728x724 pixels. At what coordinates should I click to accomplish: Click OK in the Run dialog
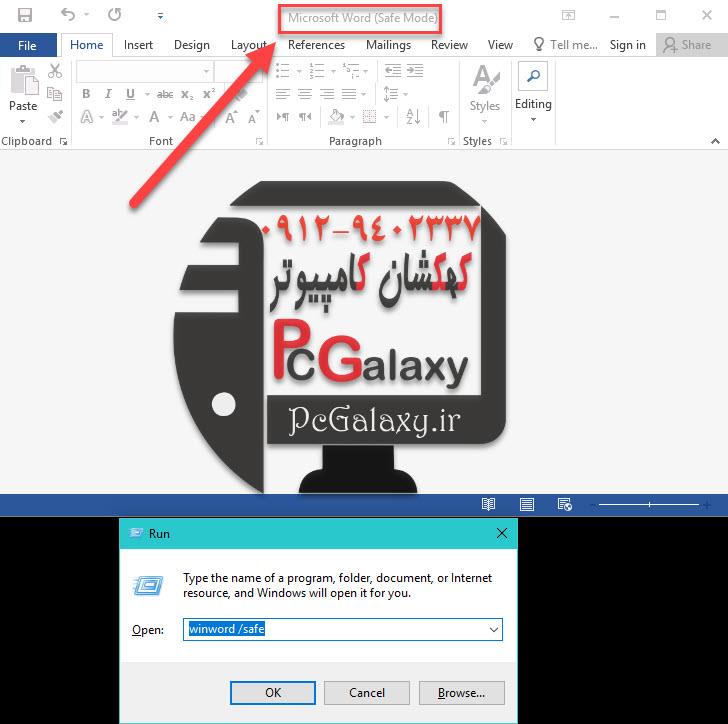(273, 692)
